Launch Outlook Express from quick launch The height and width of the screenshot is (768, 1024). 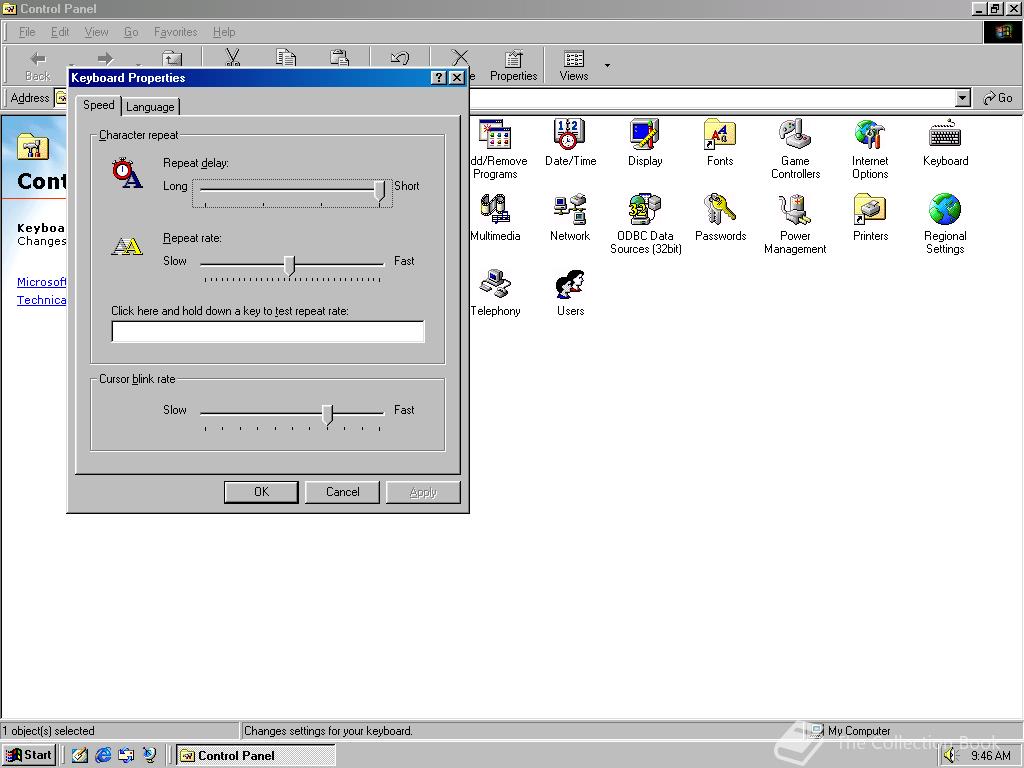click(x=126, y=755)
